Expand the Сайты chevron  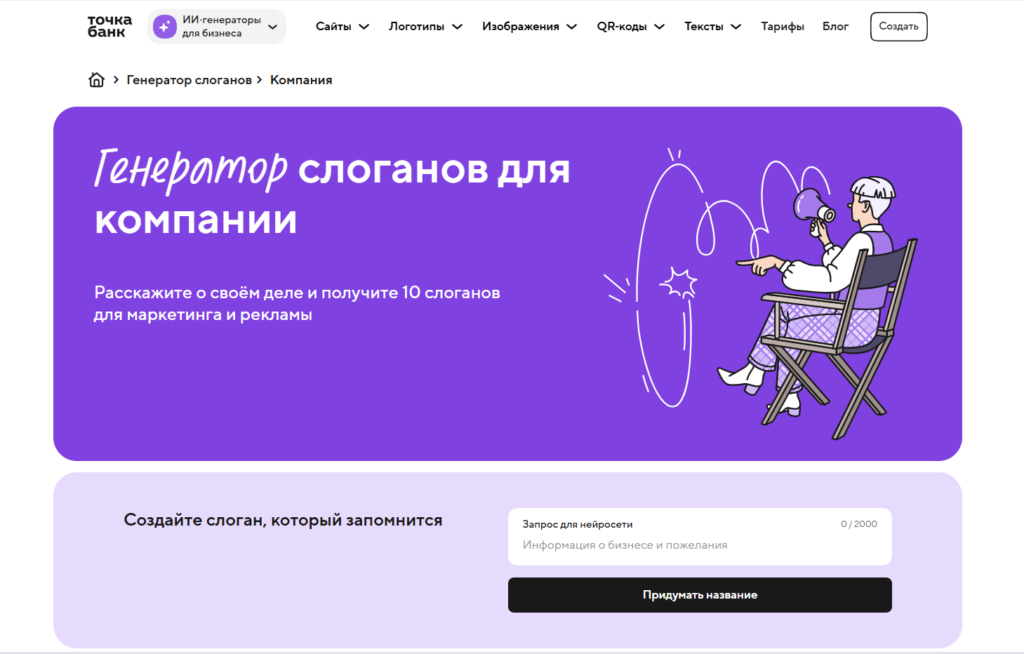[364, 27]
